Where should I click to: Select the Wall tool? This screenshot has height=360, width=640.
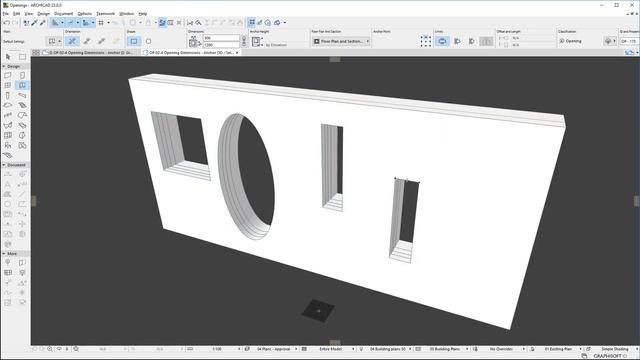(8, 75)
